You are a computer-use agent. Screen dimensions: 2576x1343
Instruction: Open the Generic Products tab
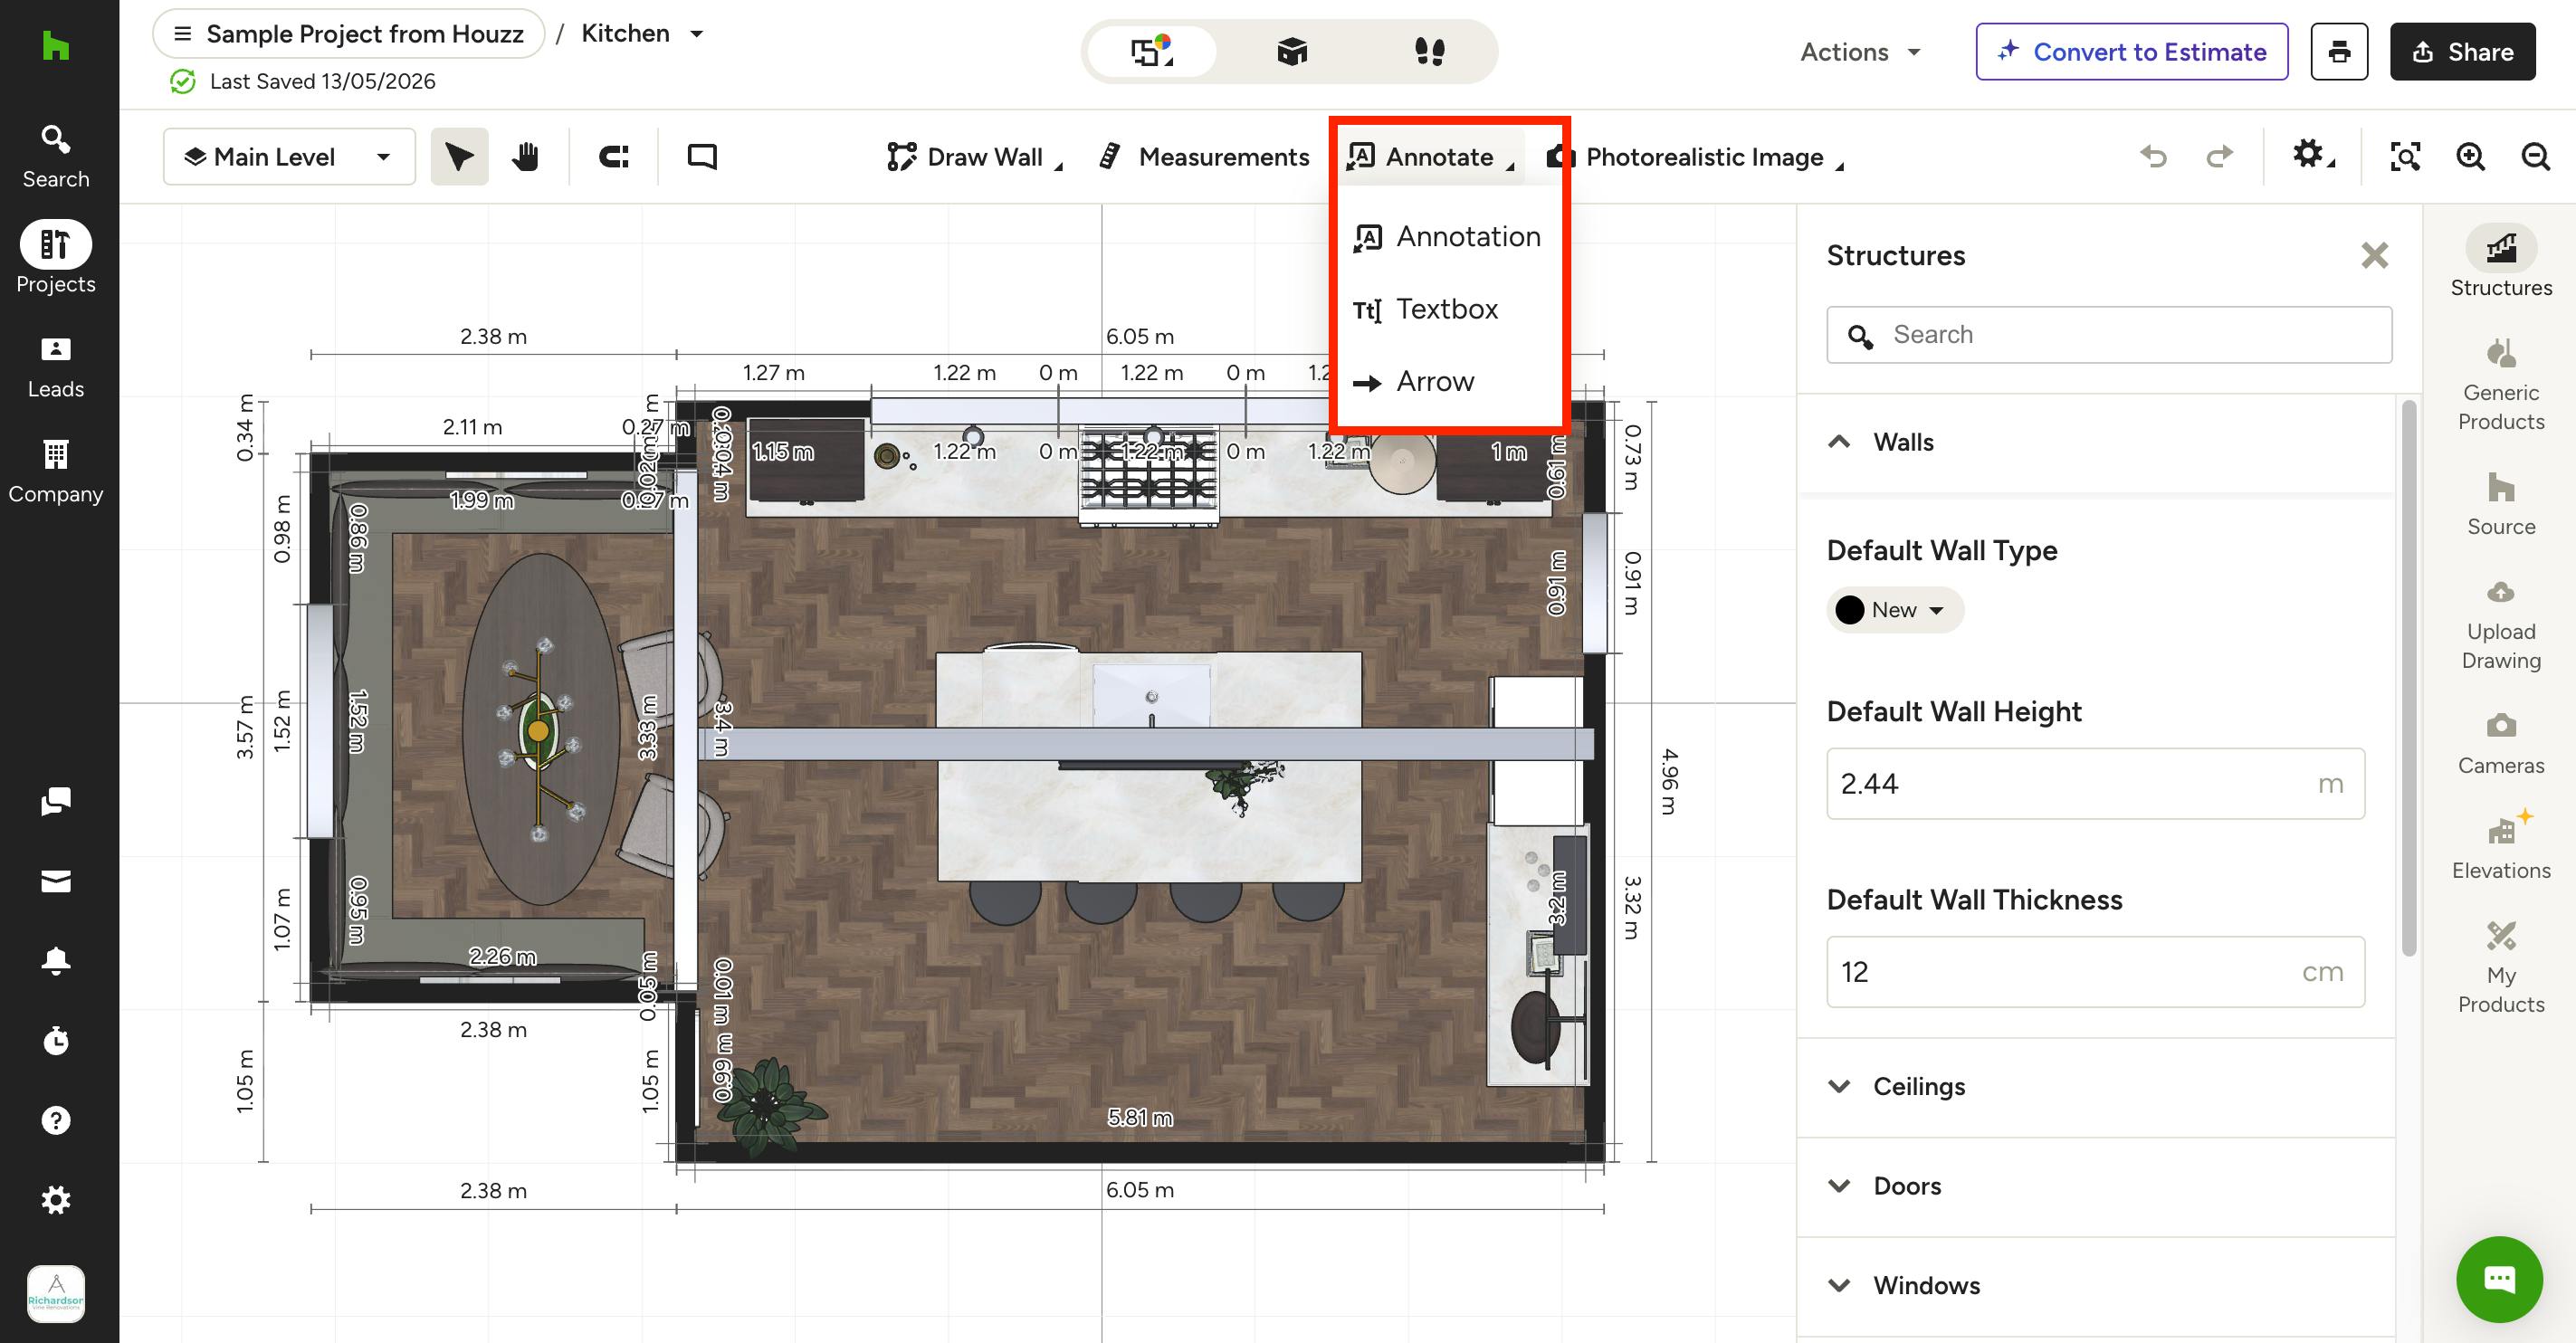2501,385
